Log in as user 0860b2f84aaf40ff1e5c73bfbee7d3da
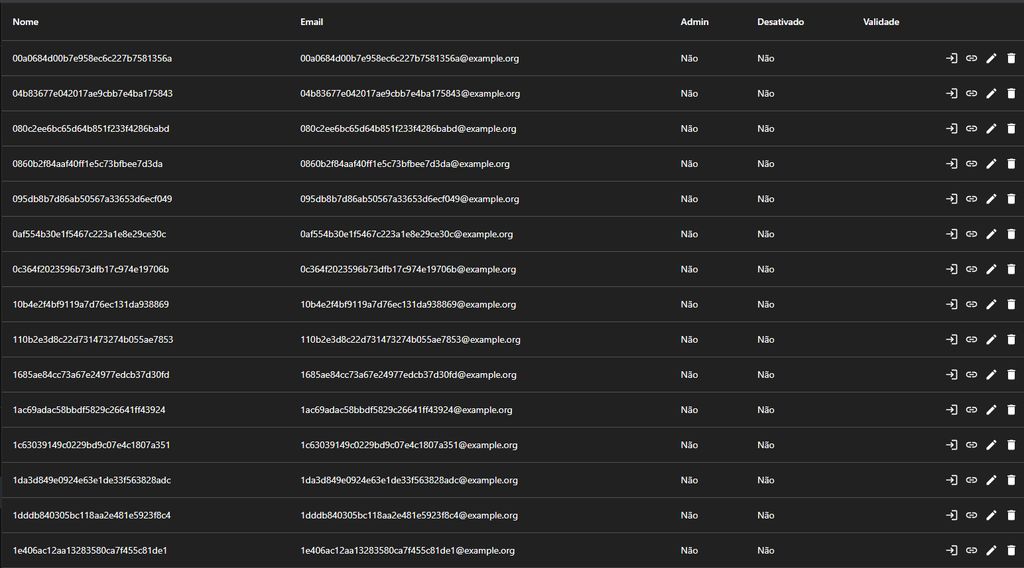Screen dimensions: 1024x568 pos(952,164)
